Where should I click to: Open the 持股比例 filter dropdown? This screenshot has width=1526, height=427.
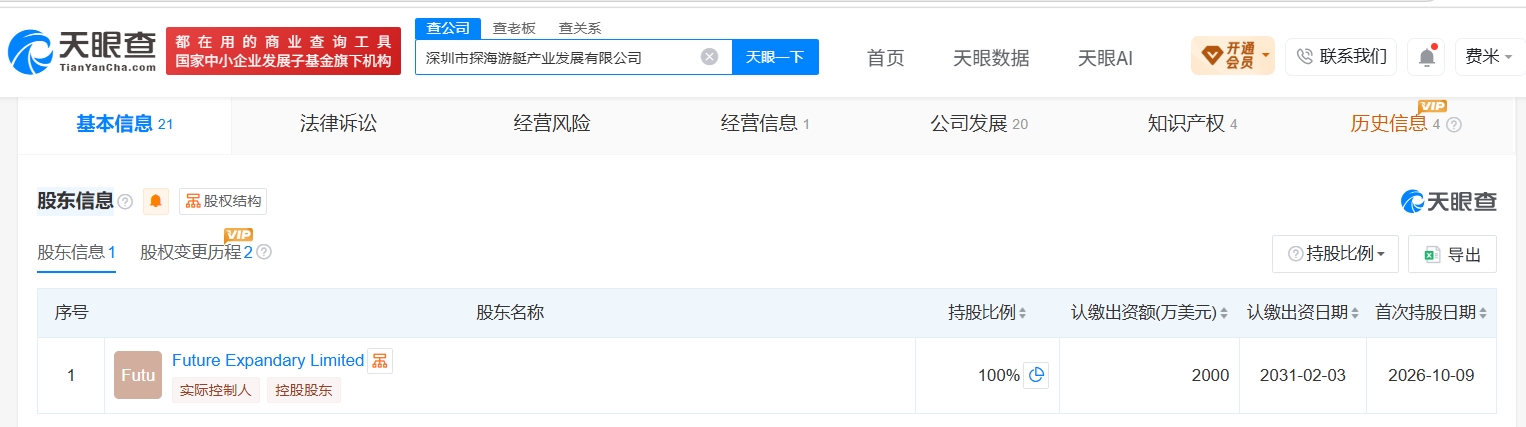[x=1335, y=254]
